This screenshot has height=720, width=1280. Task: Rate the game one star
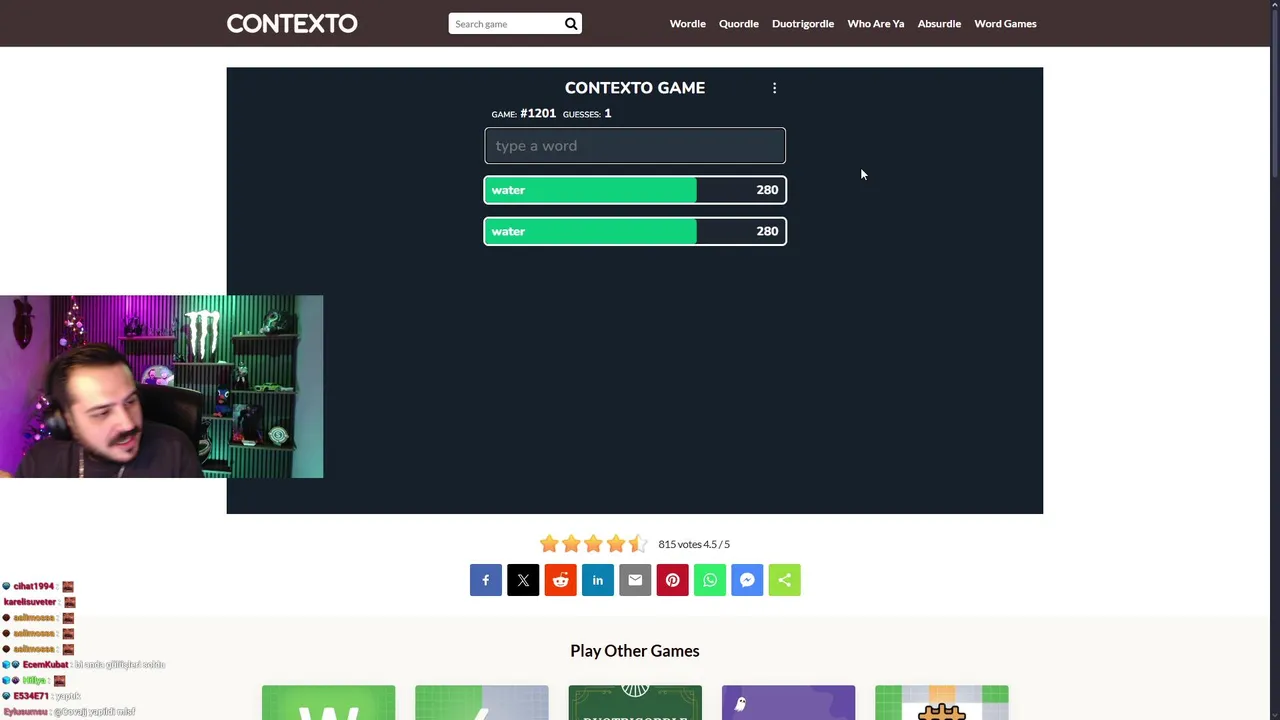(x=549, y=544)
